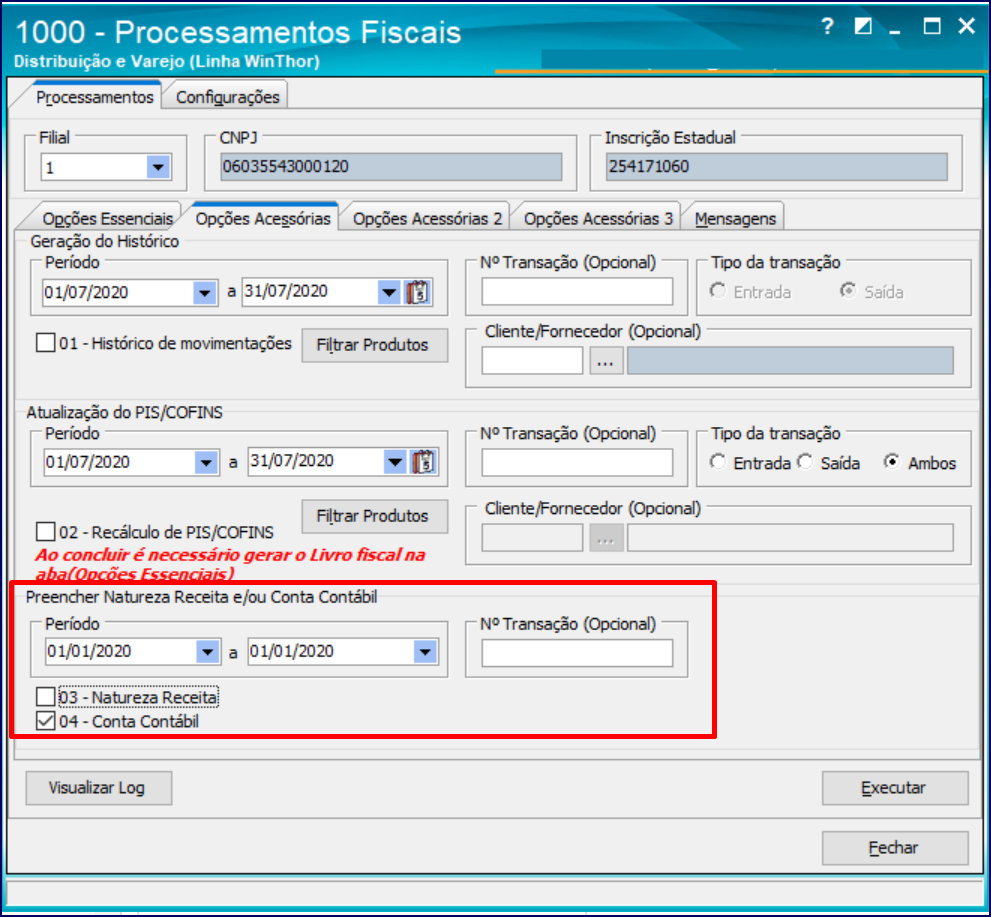Screen dimensions: 991x917
Task: Open start date dropdown in Atualização do PIS/COFINS
Action: 206,463
